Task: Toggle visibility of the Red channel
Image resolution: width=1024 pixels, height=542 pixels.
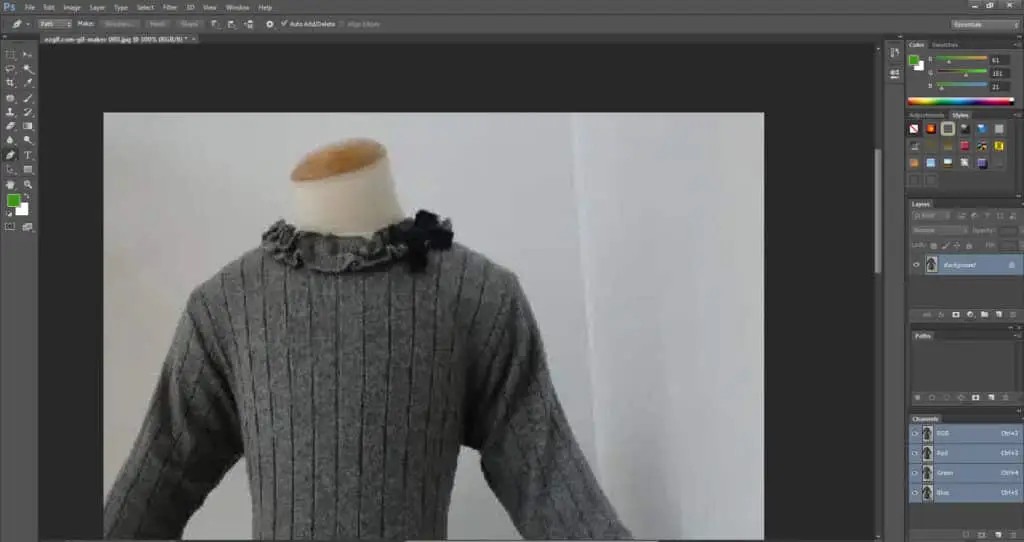Action: pos(915,453)
